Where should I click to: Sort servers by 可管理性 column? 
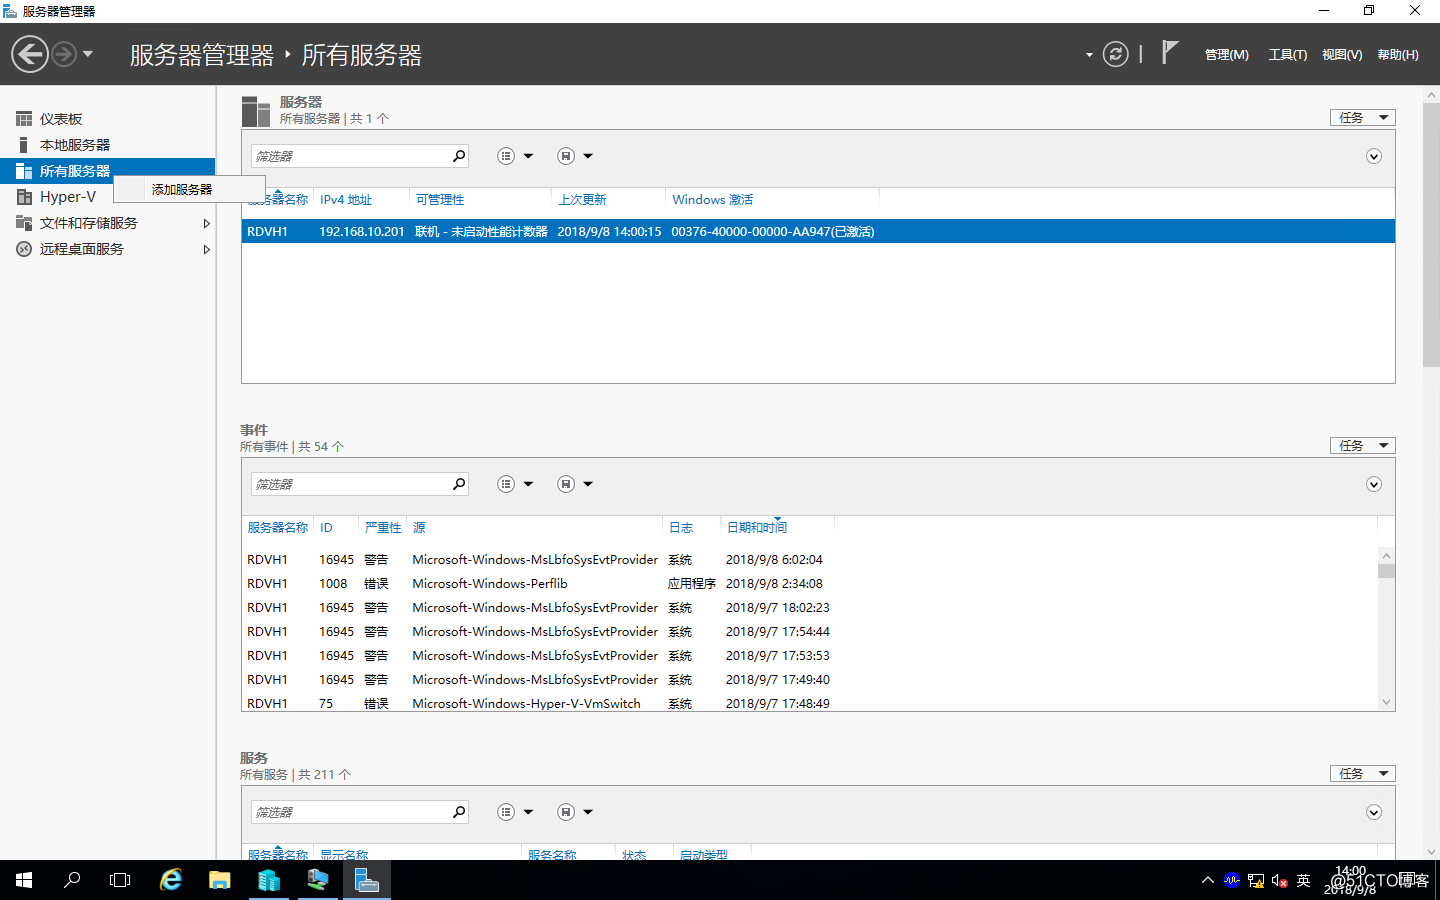pyautogui.click(x=440, y=200)
